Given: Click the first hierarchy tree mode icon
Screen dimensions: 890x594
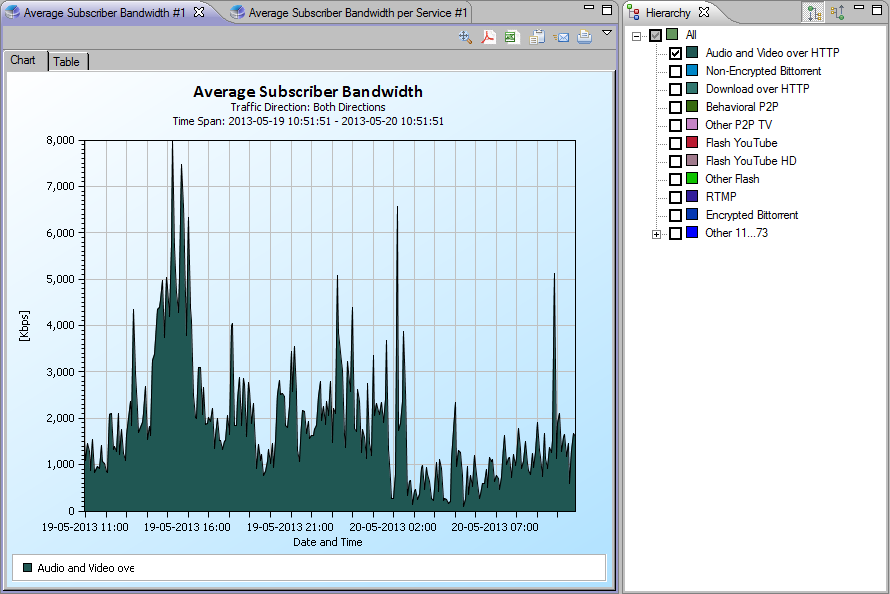Looking at the screenshot, I should click(815, 13).
